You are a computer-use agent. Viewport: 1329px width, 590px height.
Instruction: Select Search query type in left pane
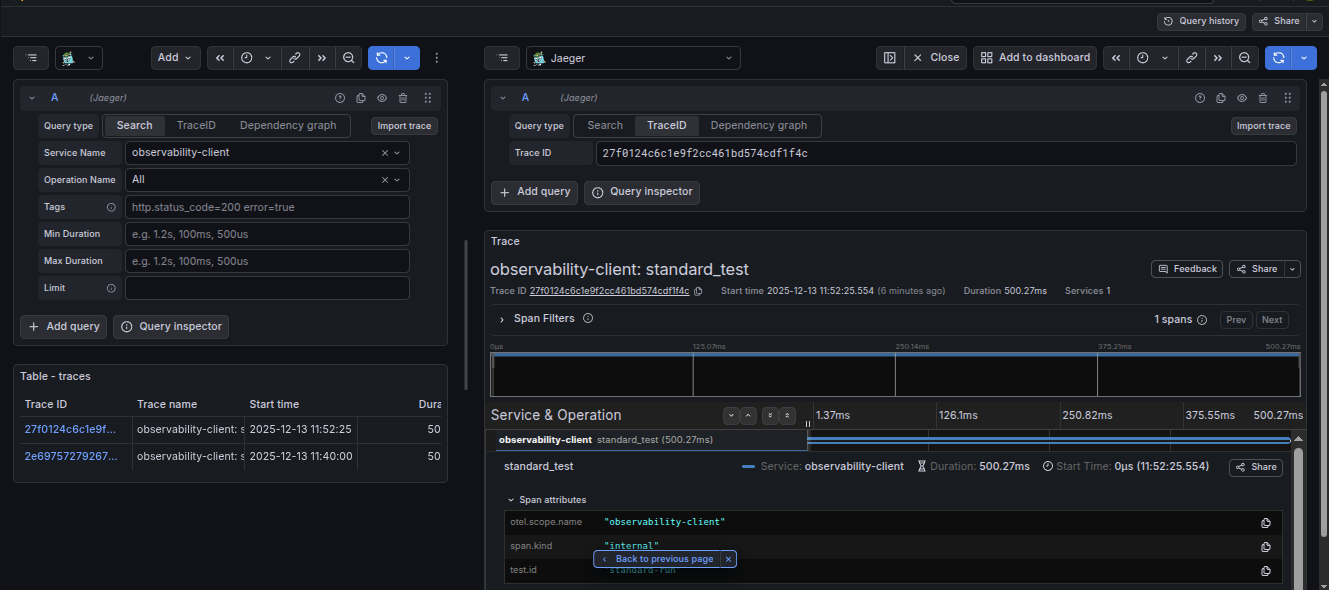tap(134, 126)
